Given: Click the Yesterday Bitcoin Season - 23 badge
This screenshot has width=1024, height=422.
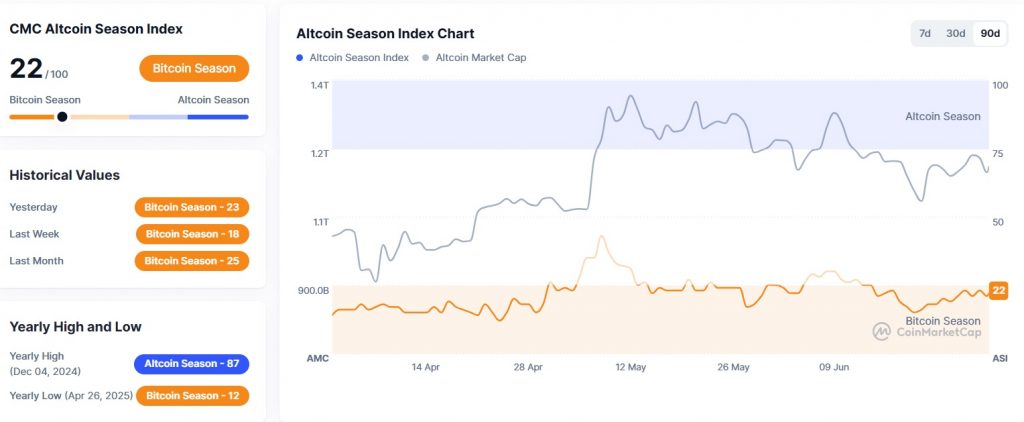Looking at the screenshot, I should coord(192,207).
